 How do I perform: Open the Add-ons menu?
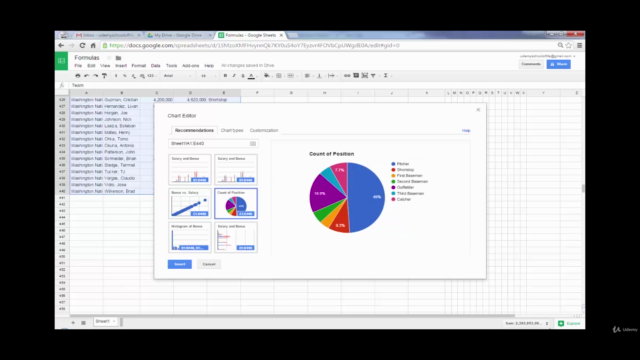[x=191, y=65]
